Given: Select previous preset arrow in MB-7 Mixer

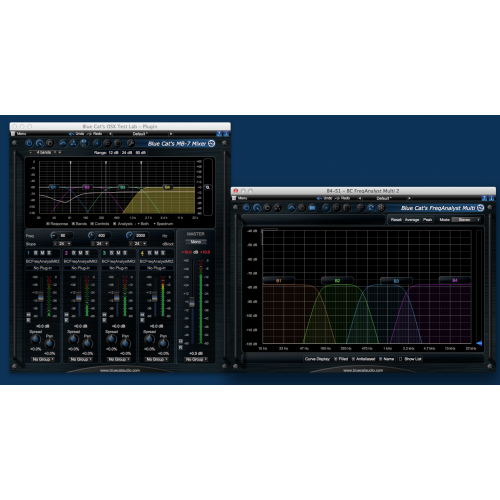Looking at the screenshot, I should [x=110, y=134].
